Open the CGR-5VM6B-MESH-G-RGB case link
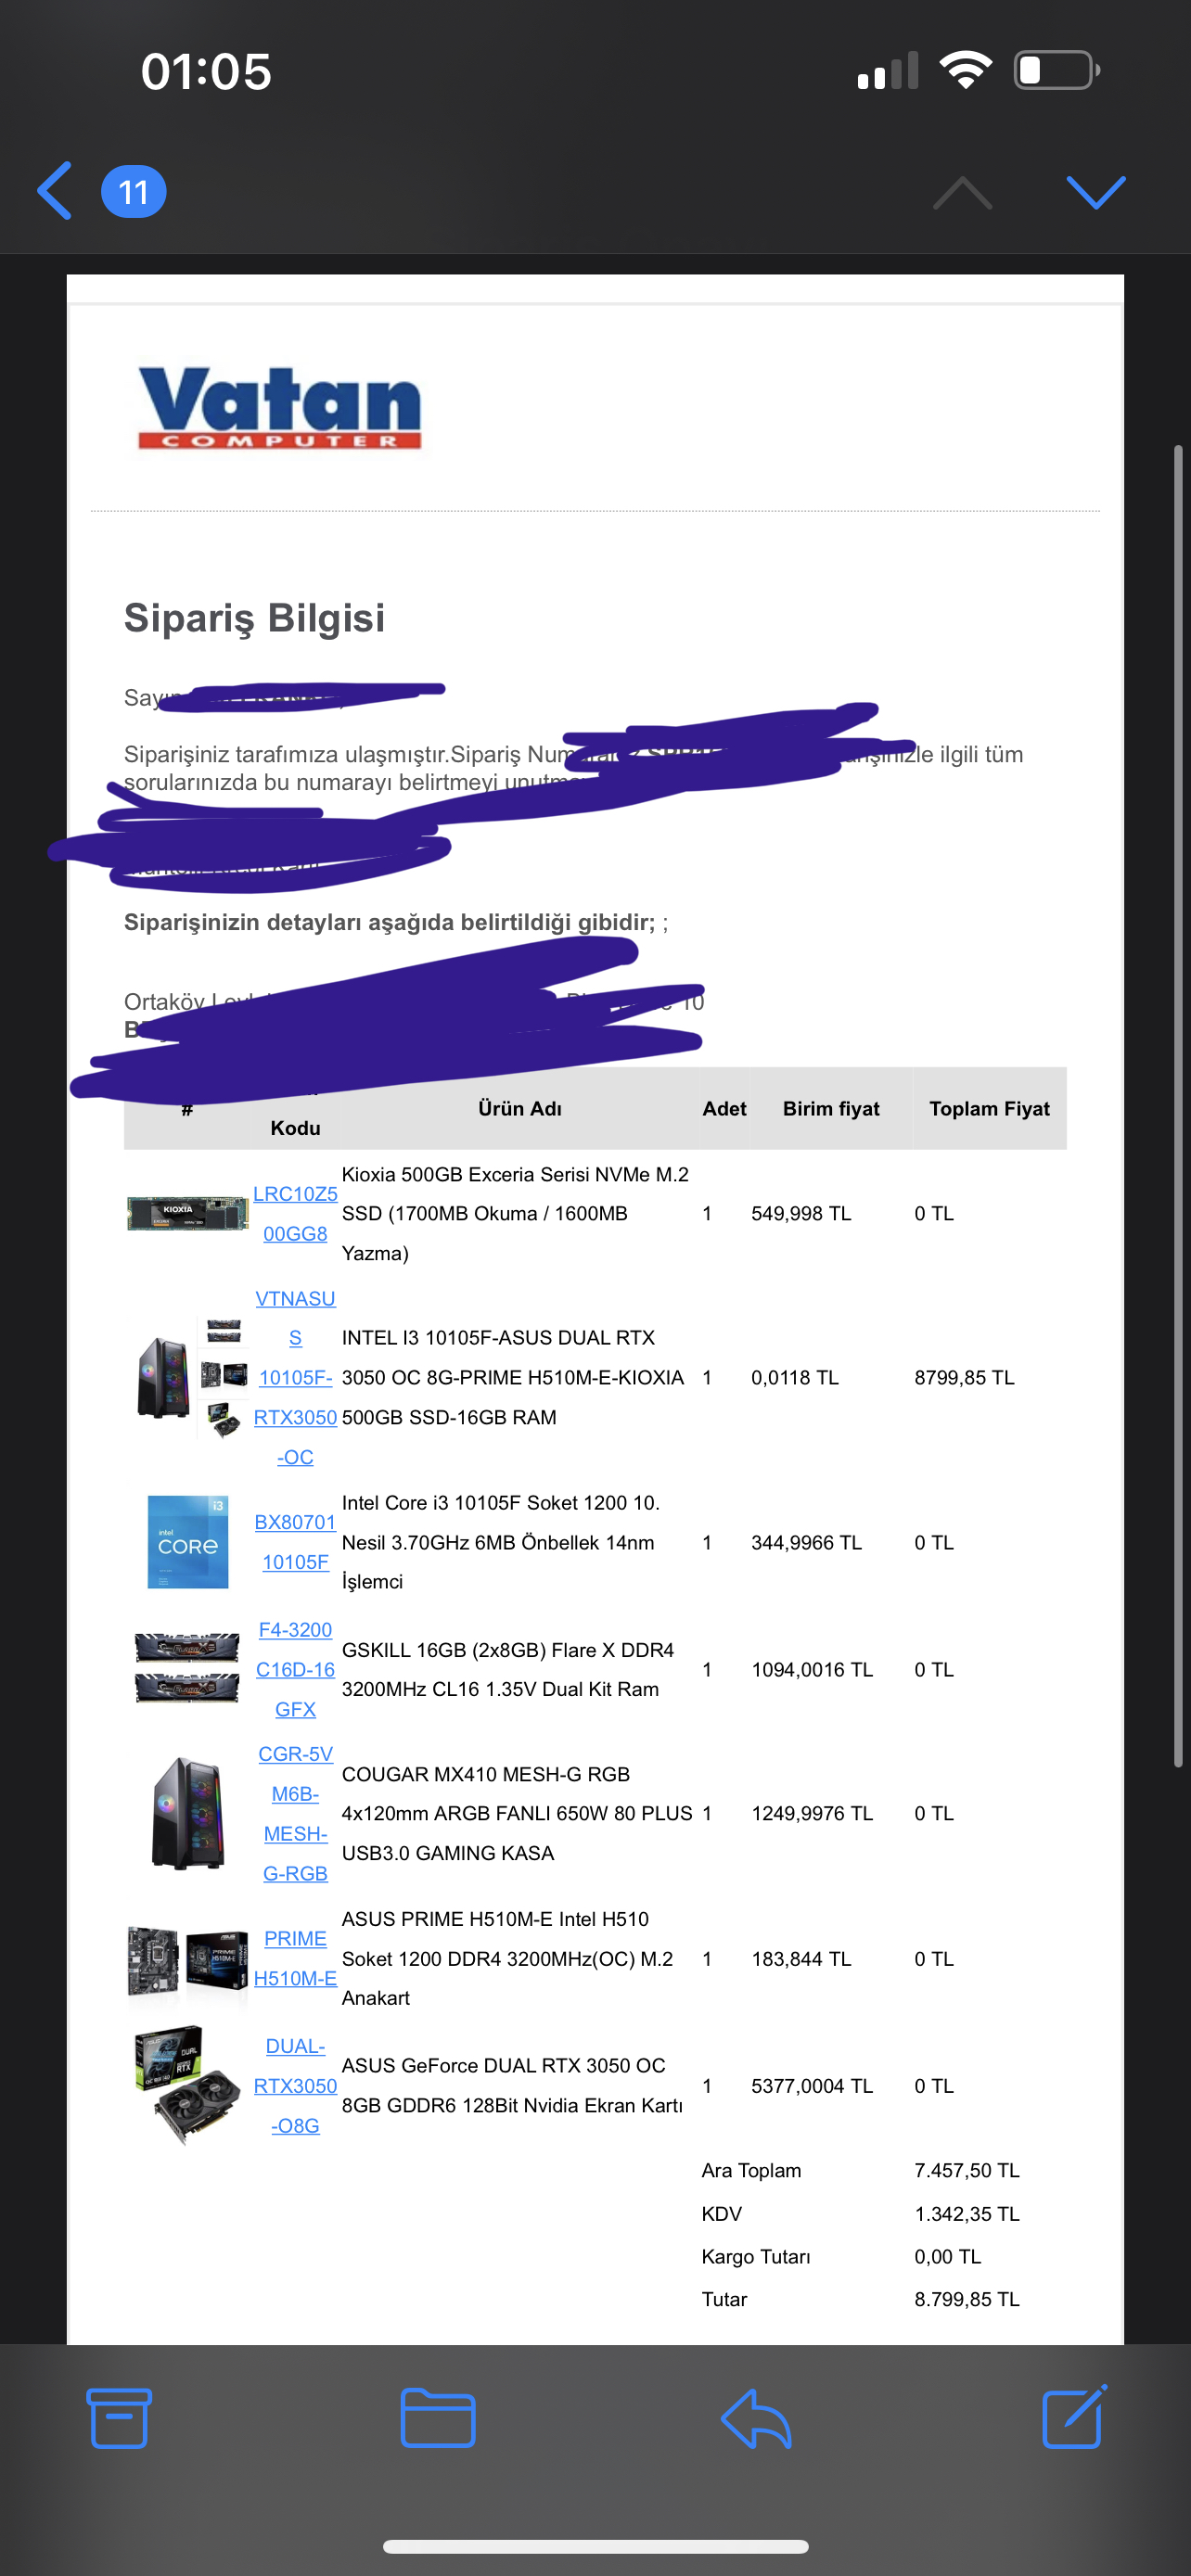1191x2576 pixels. (295, 1813)
